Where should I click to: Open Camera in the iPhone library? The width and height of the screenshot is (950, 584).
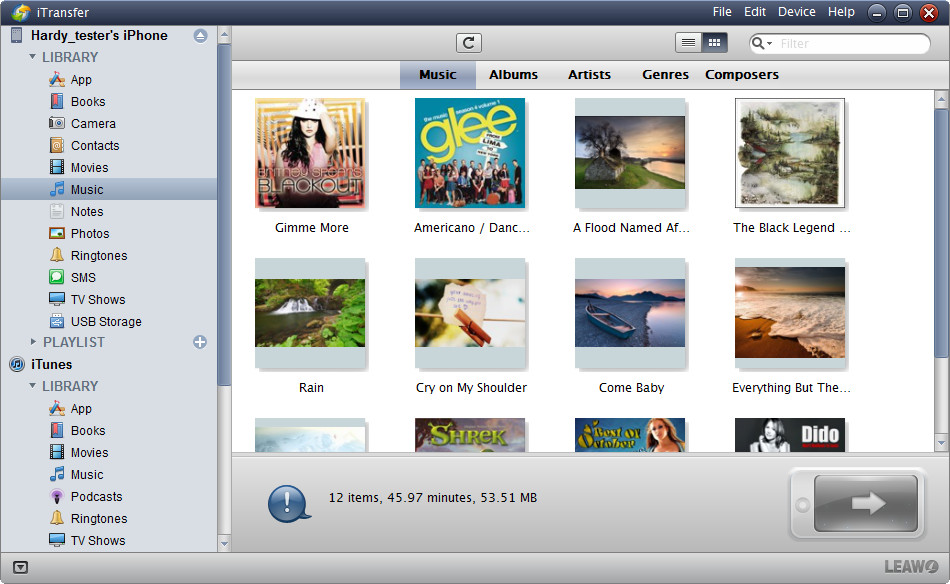coord(92,124)
